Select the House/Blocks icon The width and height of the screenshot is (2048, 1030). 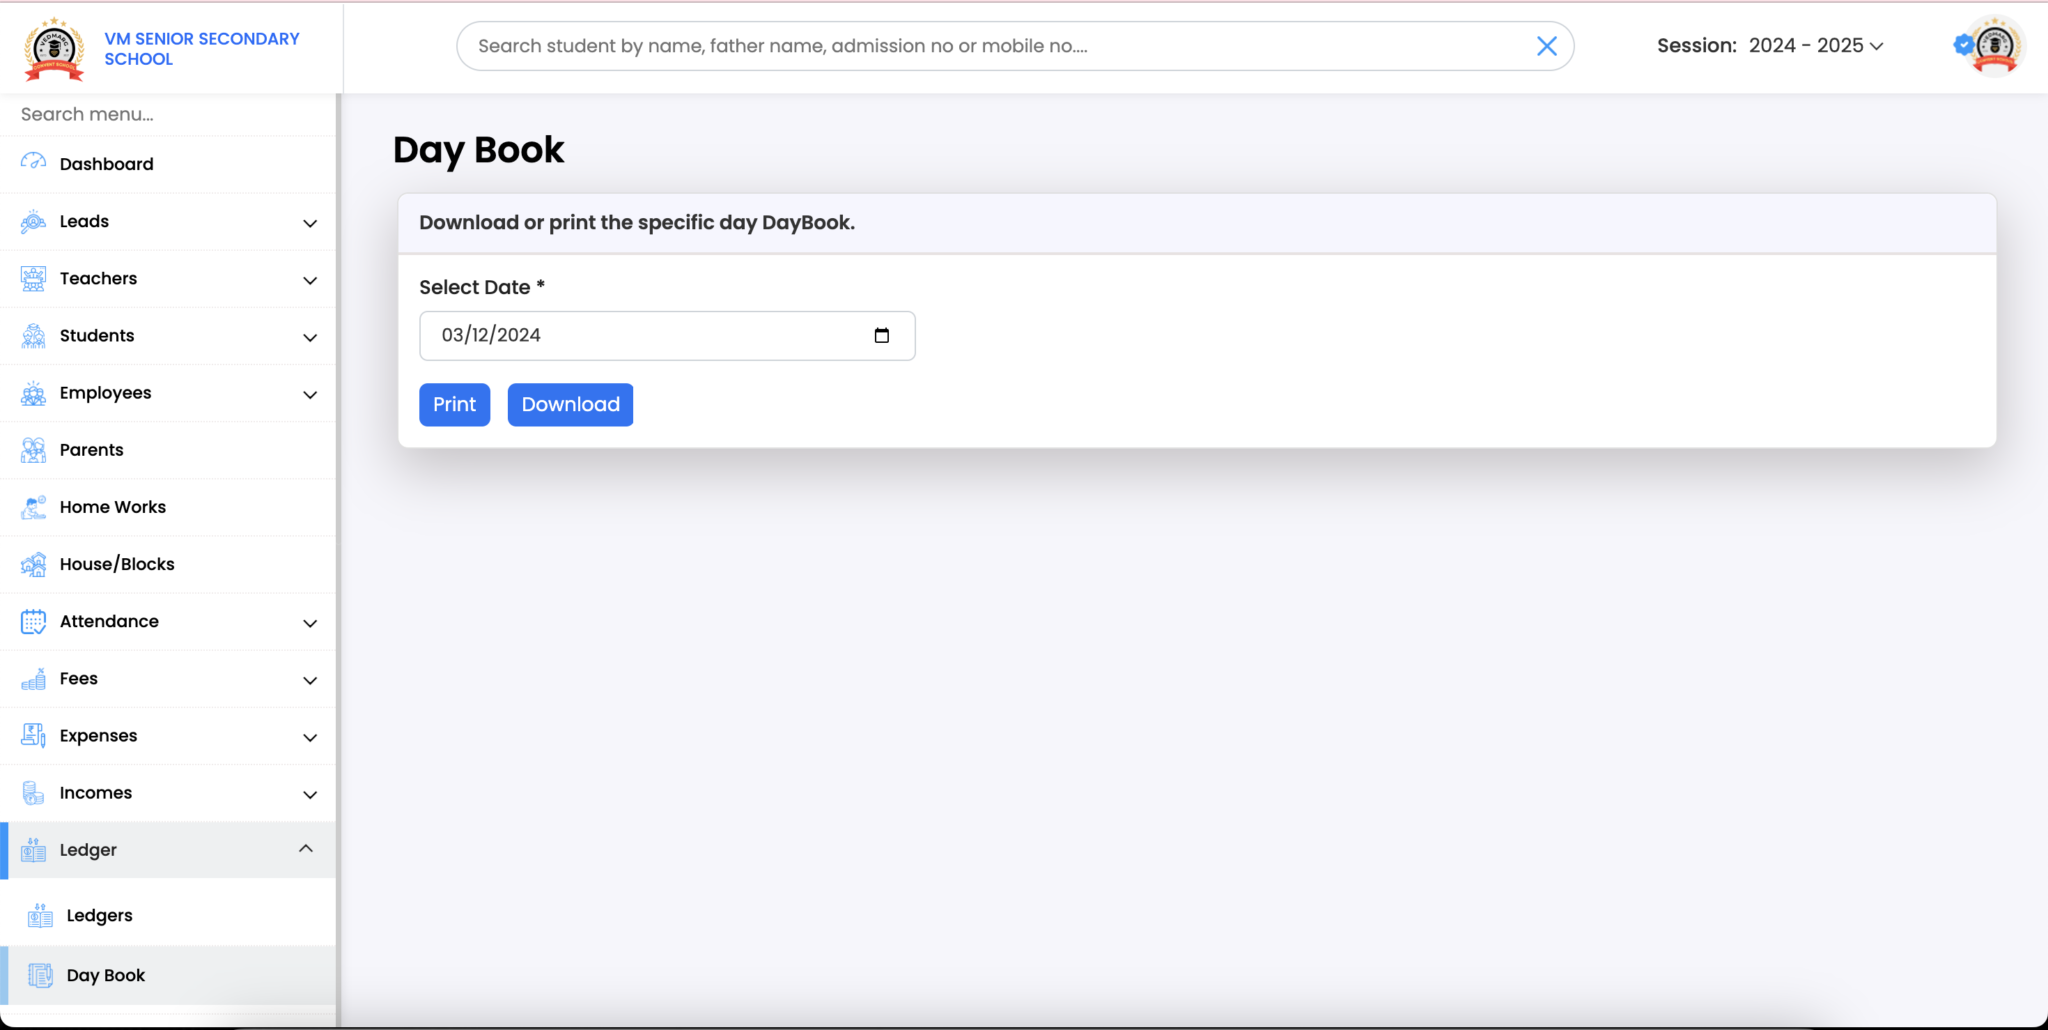pos(32,564)
